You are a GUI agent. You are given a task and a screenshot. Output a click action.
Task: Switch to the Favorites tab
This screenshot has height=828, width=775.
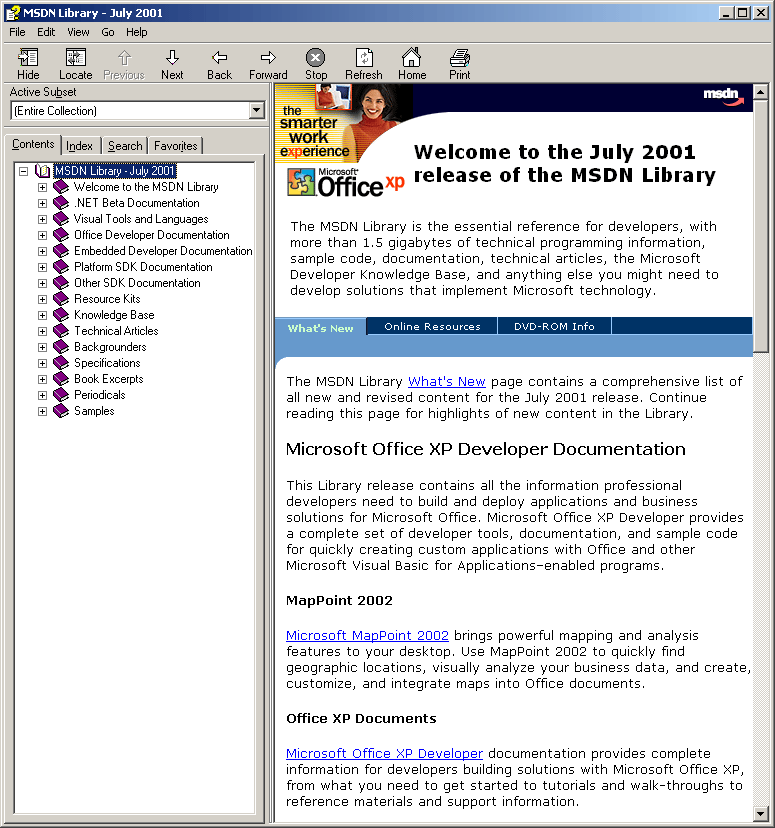tap(175, 146)
